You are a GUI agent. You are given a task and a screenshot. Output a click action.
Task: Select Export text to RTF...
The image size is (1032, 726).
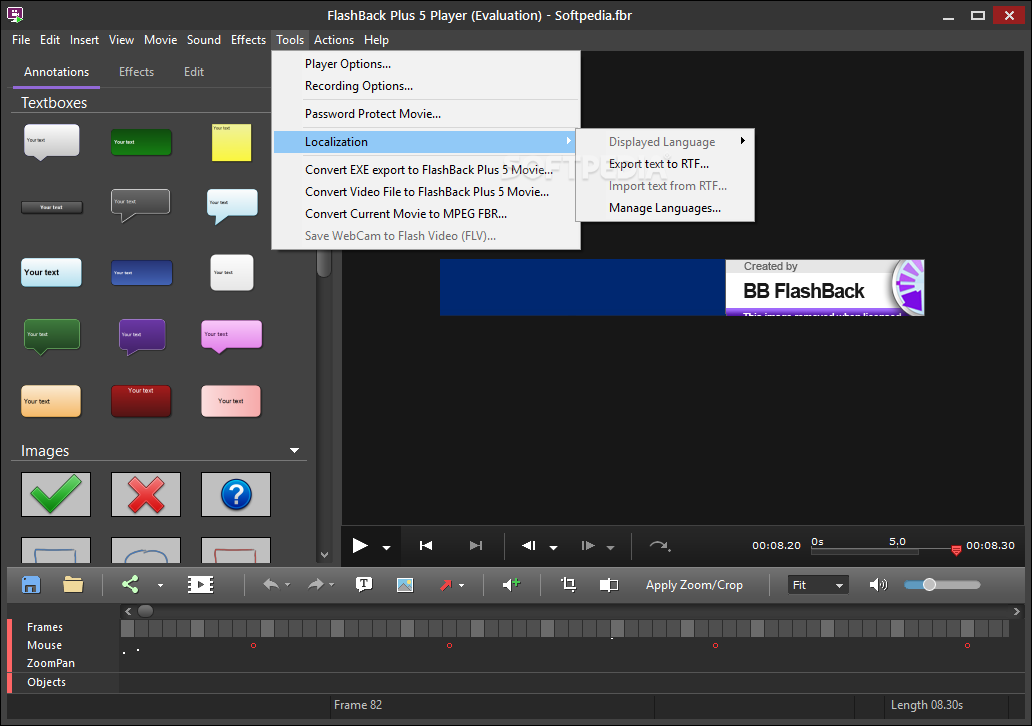665,164
